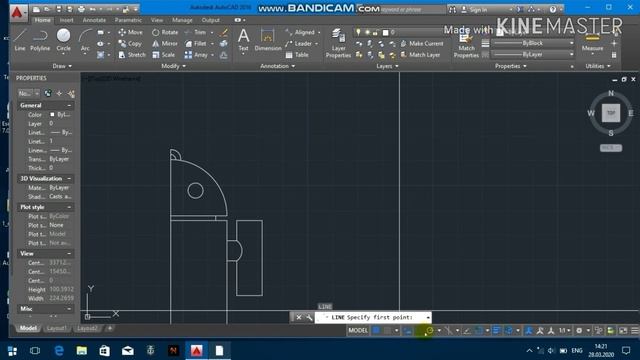Collapse the View properties section
The height and width of the screenshot is (360, 640).
[x=69, y=253]
